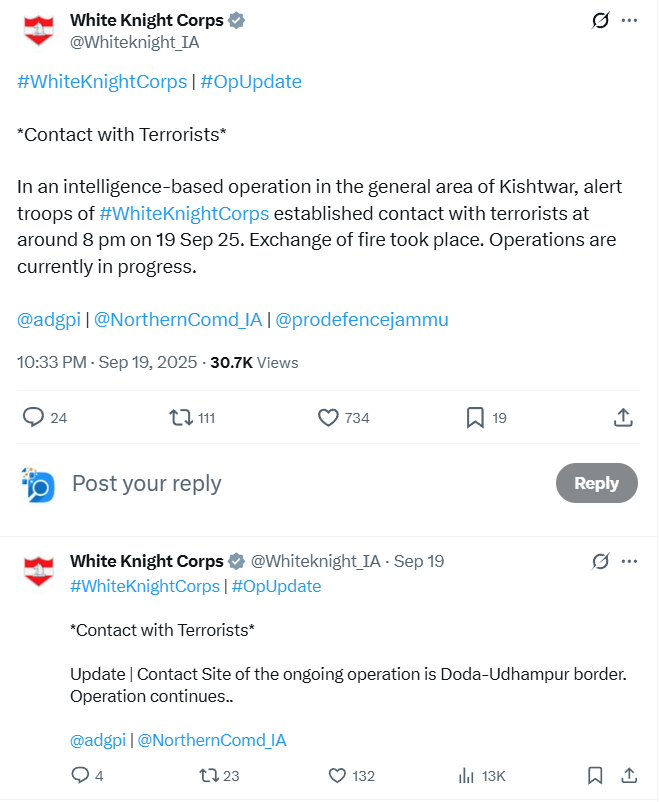Open more options on the reply post
Screen dimensions: 659x802
click(x=629, y=561)
